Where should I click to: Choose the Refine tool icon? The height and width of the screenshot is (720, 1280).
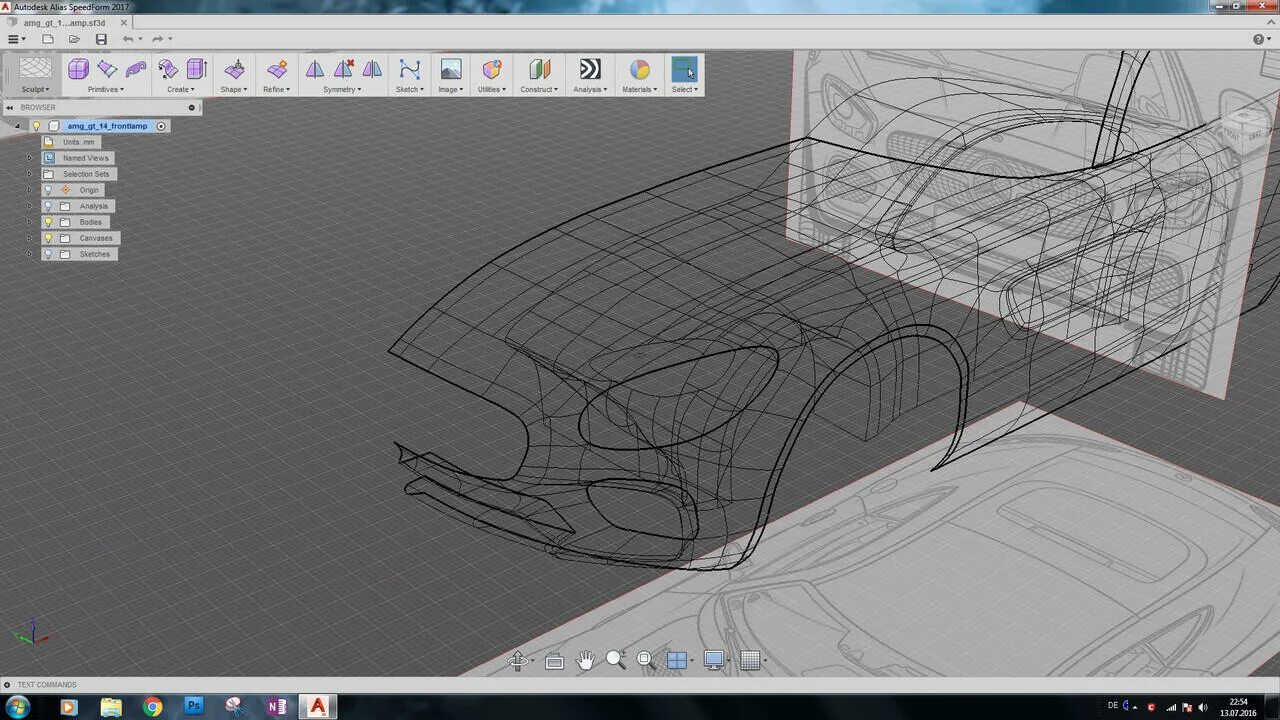click(x=277, y=69)
